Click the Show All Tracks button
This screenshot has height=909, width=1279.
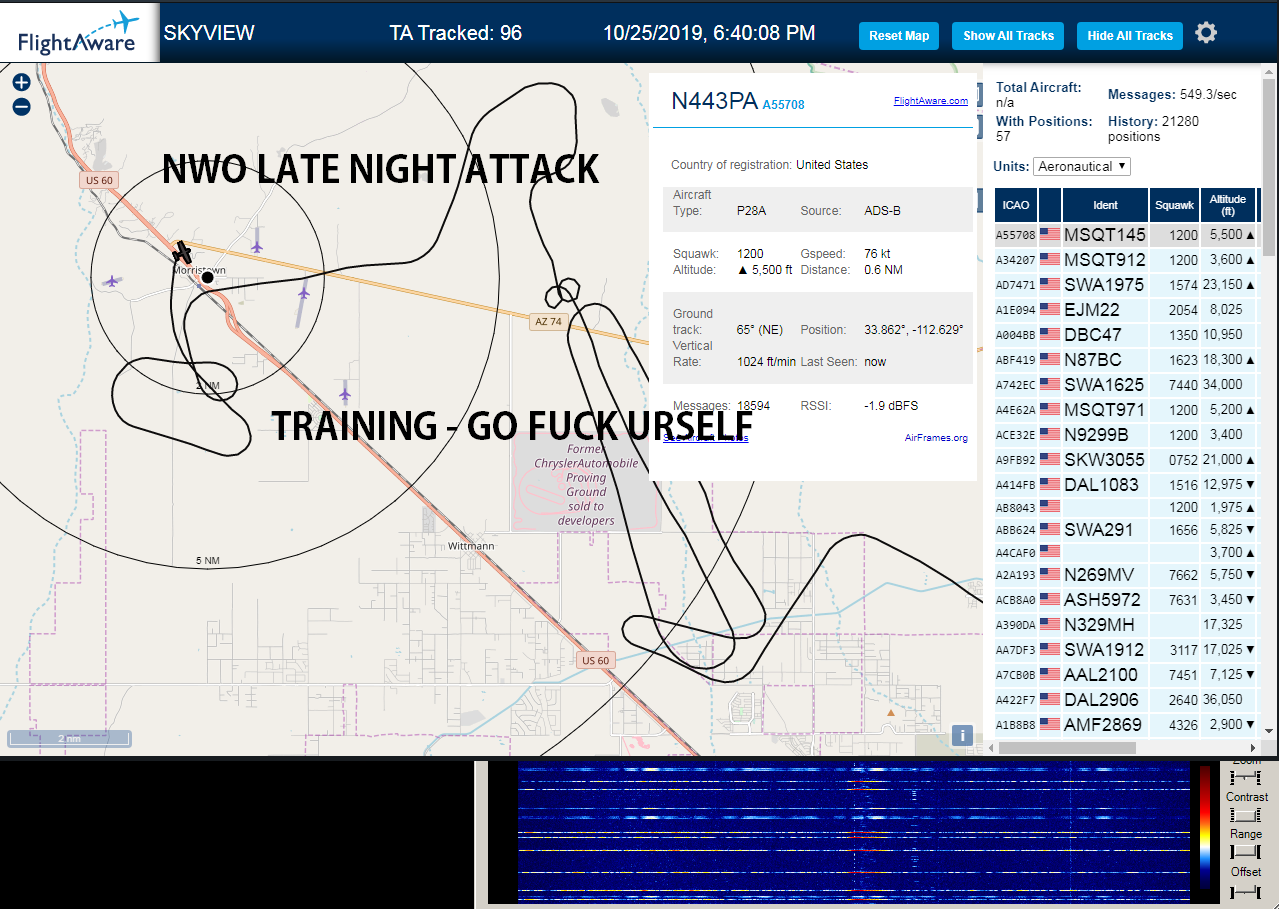[x=1008, y=36]
